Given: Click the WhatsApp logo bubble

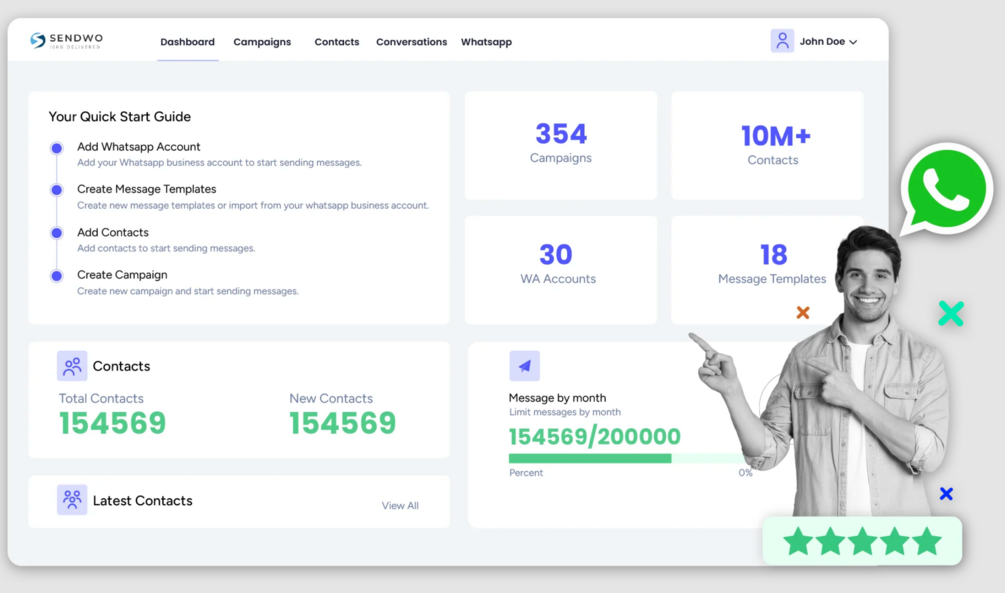Looking at the screenshot, I should pyautogui.click(x=946, y=189).
